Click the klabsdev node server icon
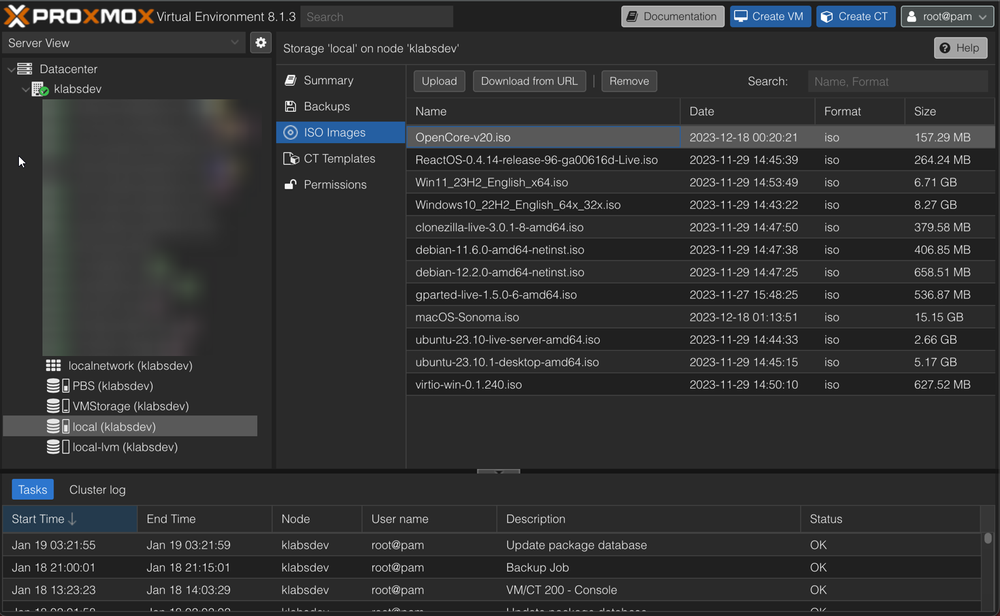1000x616 pixels. click(x=40, y=89)
